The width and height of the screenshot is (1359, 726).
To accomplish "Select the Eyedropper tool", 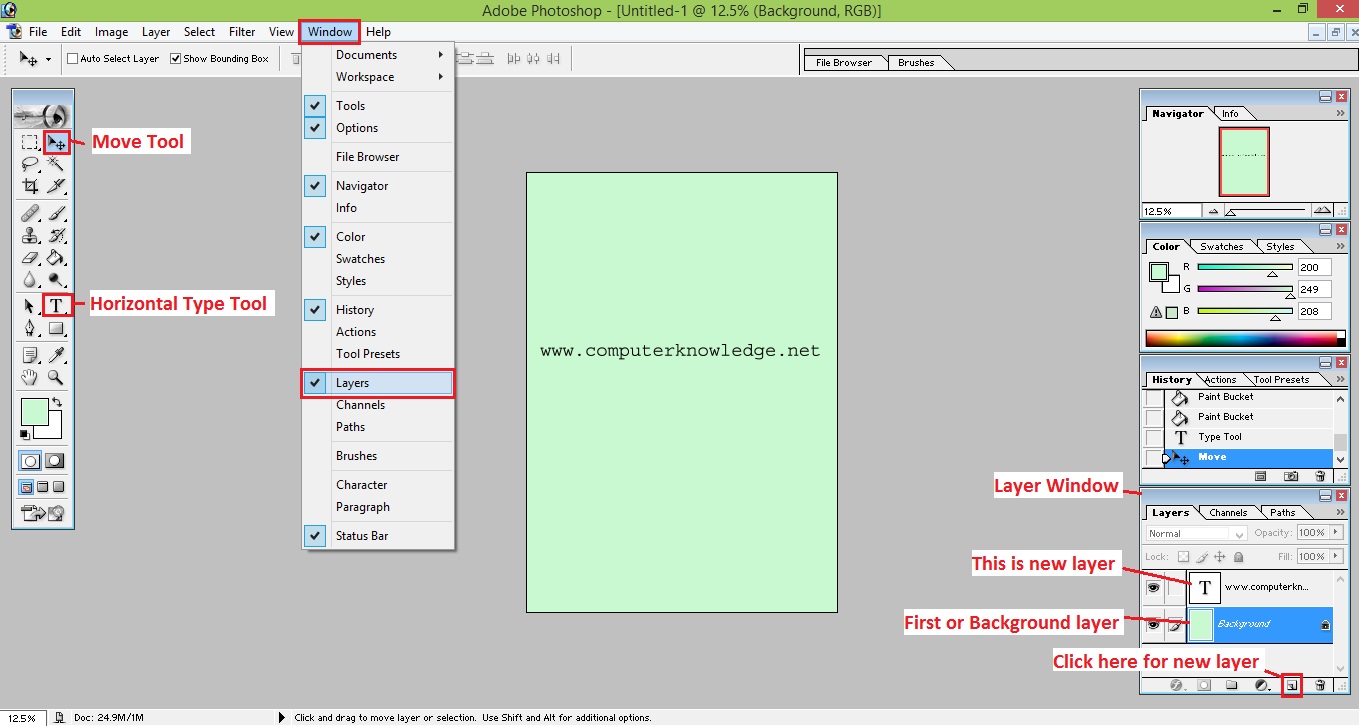I will (57, 355).
